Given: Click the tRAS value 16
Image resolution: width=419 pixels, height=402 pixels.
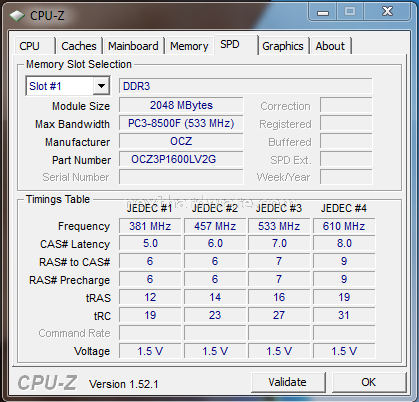Looking at the screenshot, I should 279,297.
